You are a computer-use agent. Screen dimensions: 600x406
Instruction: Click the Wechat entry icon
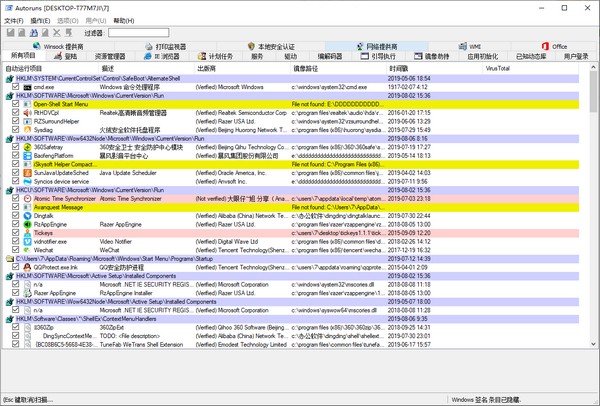pos(26,250)
